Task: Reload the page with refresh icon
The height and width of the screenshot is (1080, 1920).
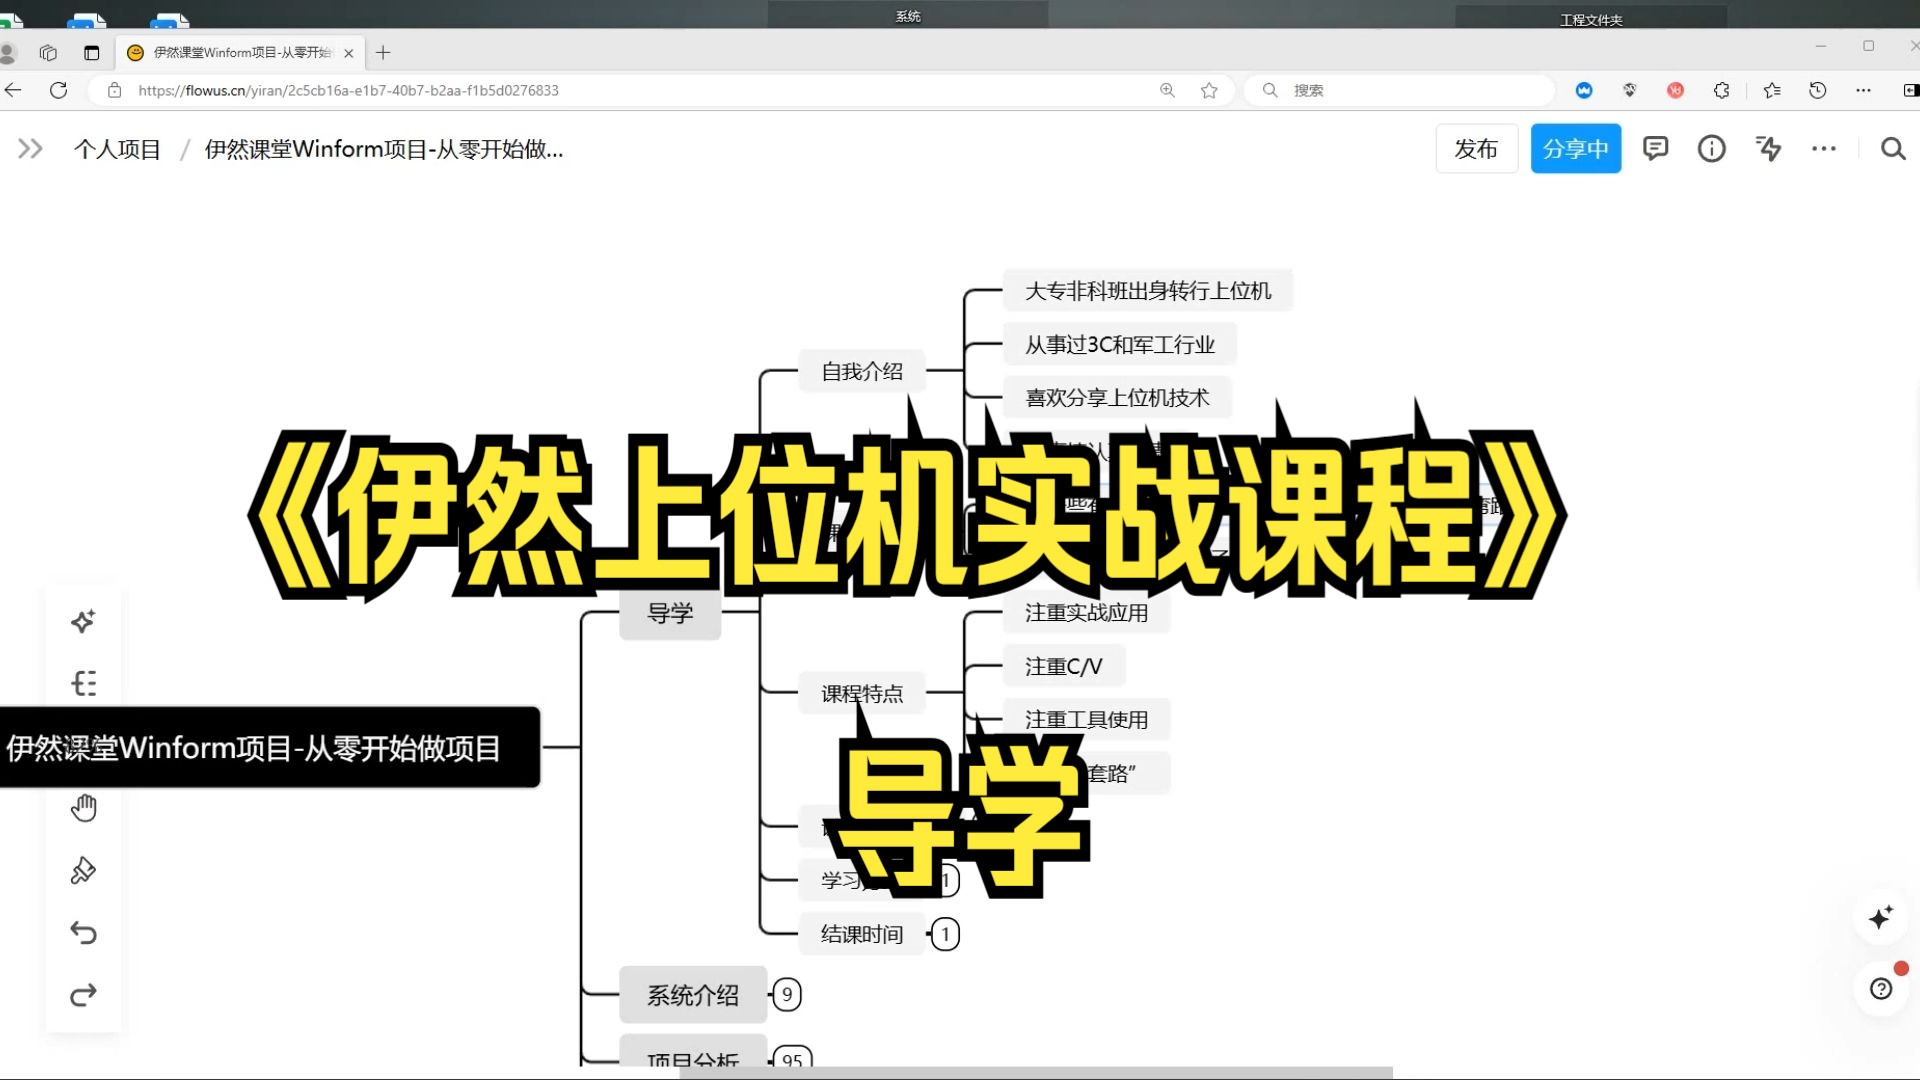Action: (x=59, y=90)
